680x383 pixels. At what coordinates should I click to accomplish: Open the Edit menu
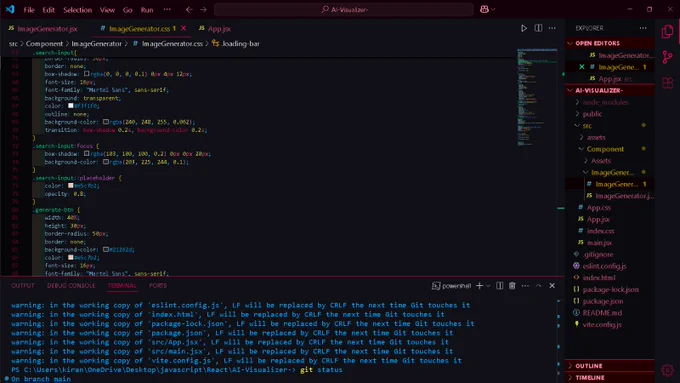click(49, 10)
